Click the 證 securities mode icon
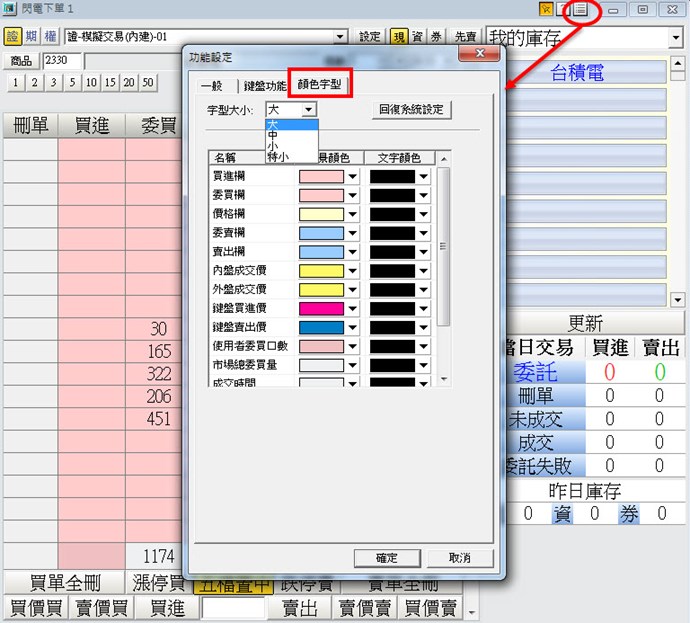The width and height of the screenshot is (690, 623). click(x=13, y=36)
